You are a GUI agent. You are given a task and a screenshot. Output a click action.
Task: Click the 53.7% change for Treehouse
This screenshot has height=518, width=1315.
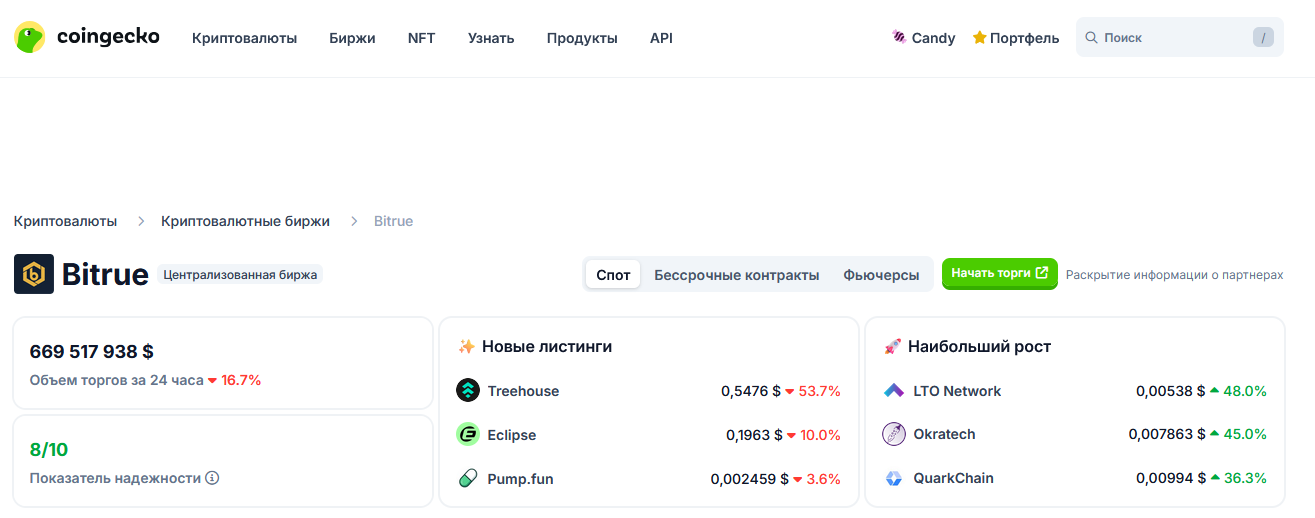pos(819,391)
